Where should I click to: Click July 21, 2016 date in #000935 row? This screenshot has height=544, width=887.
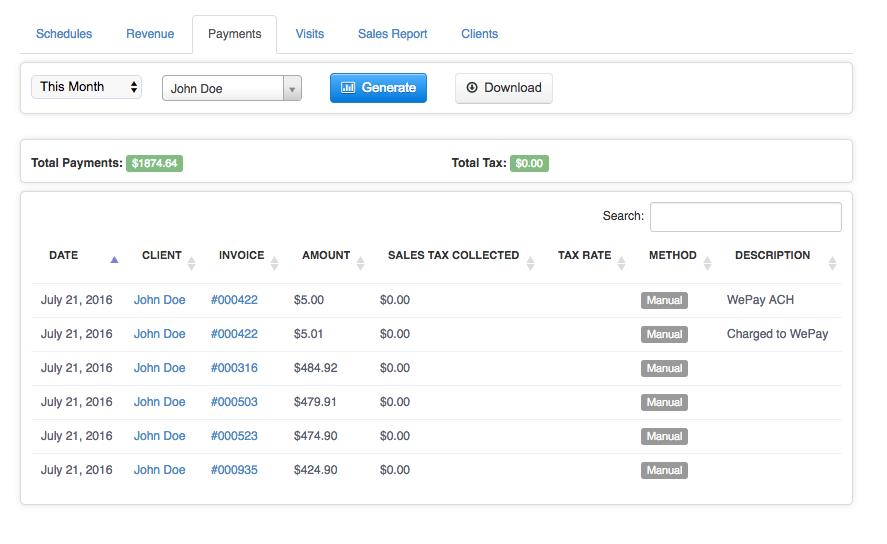(x=76, y=470)
